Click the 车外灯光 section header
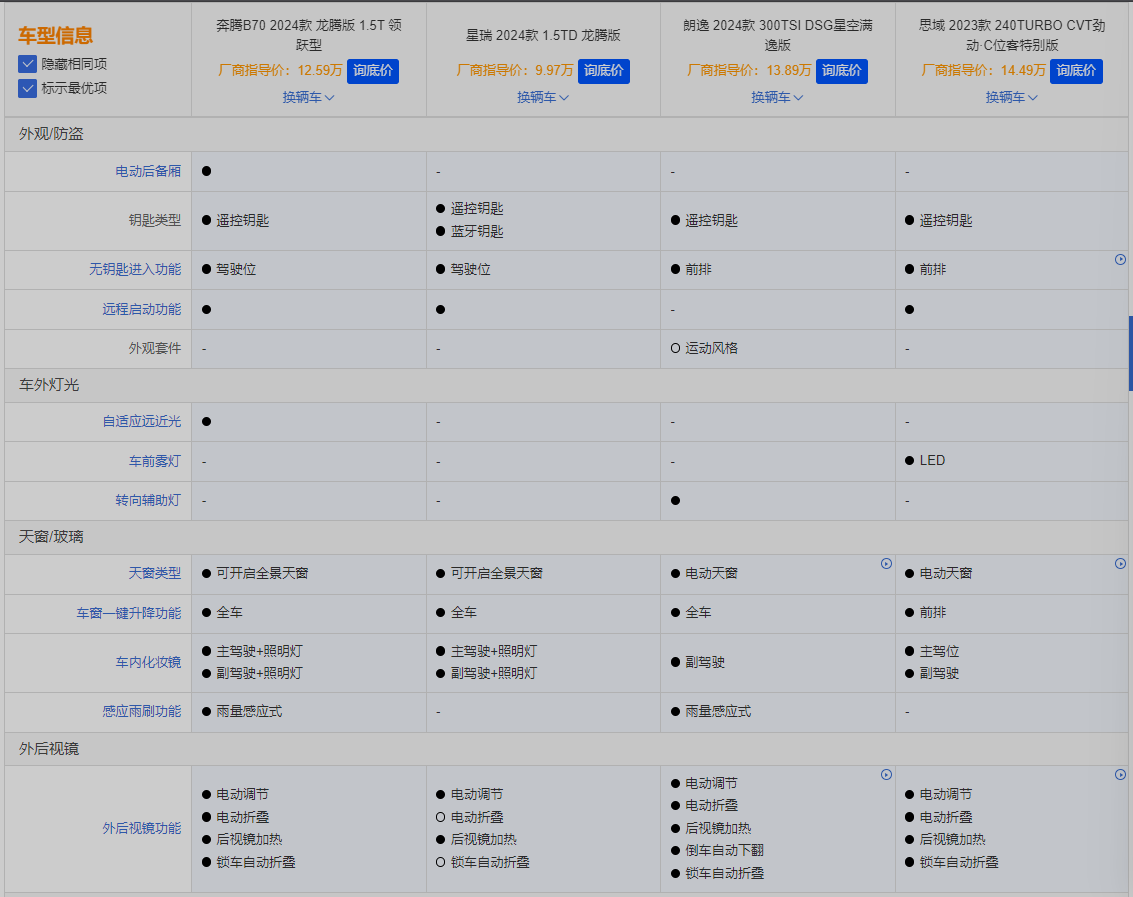 pyautogui.click(x=49, y=385)
